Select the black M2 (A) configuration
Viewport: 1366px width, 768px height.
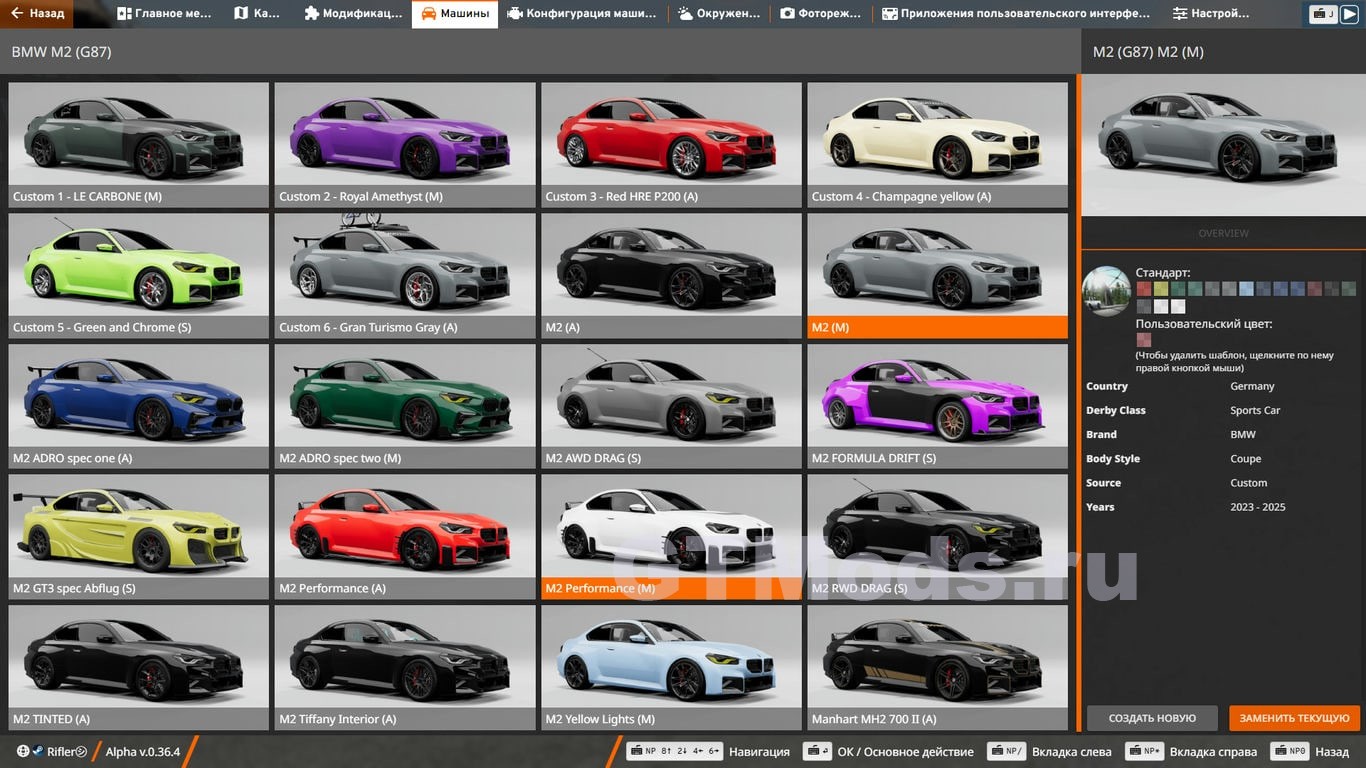(671, 275)
